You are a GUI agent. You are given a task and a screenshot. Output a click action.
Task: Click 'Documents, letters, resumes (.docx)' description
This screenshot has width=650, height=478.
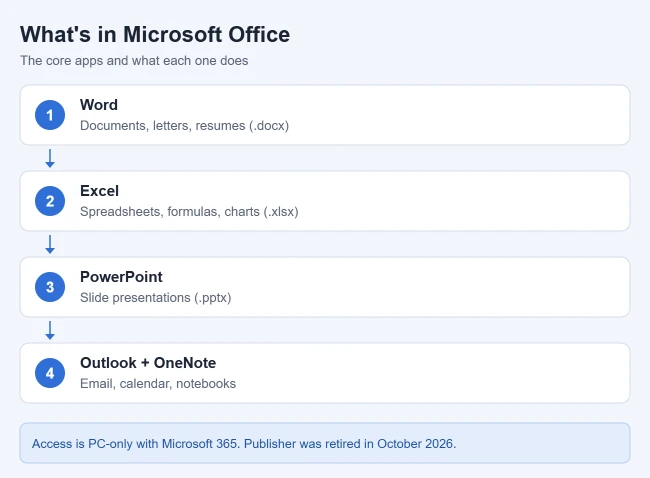coord(184,126)
